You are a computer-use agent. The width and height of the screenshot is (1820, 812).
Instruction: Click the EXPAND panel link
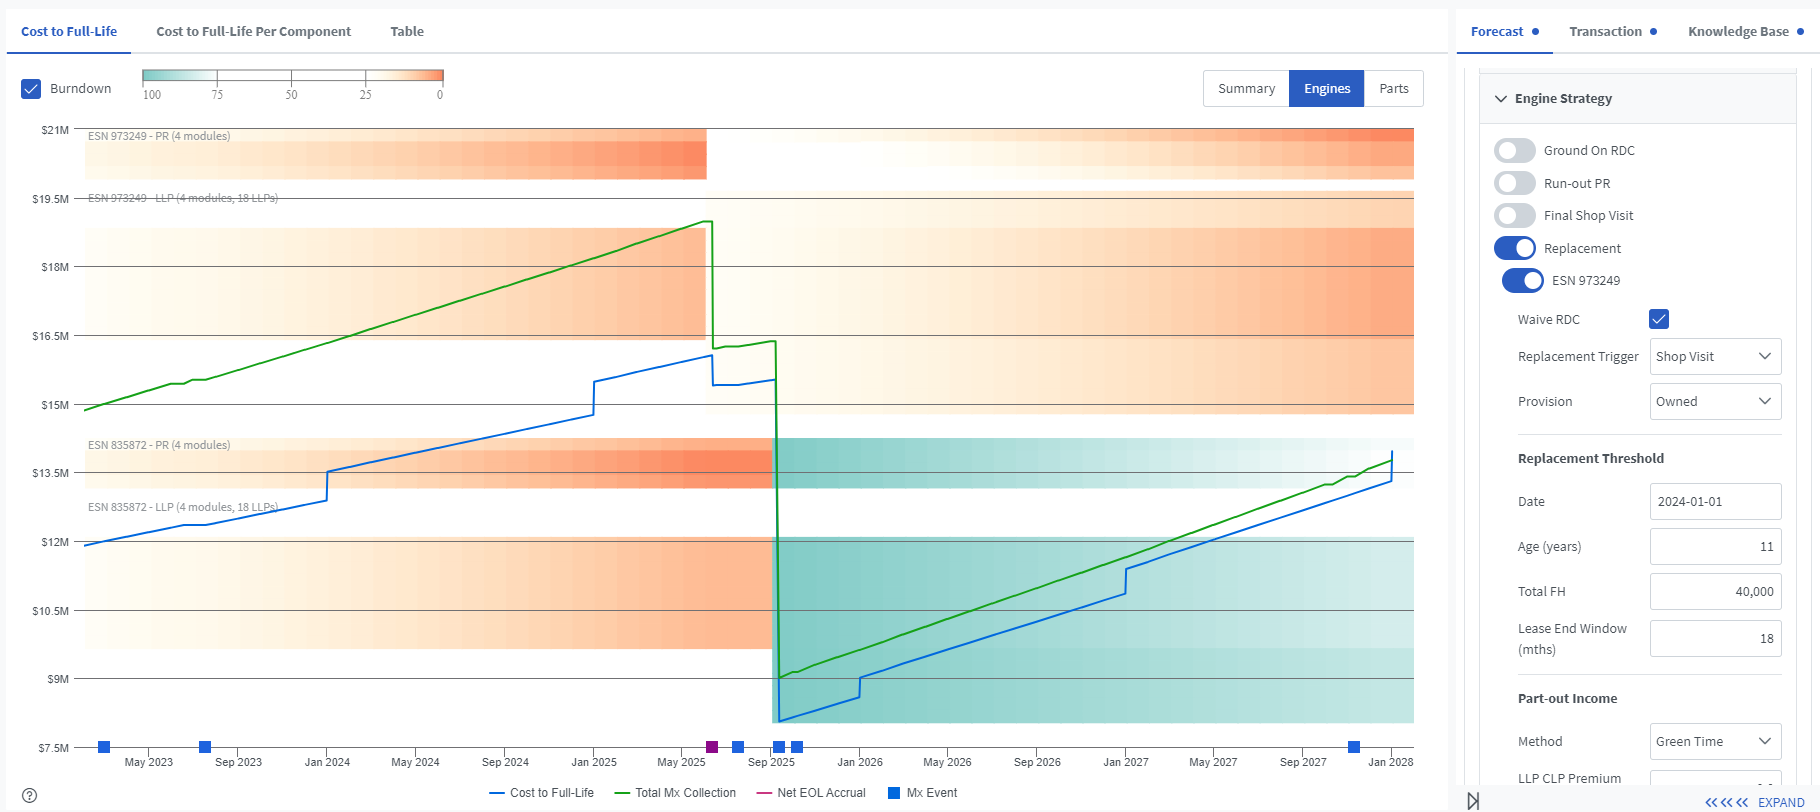[x=1781, y=802]
